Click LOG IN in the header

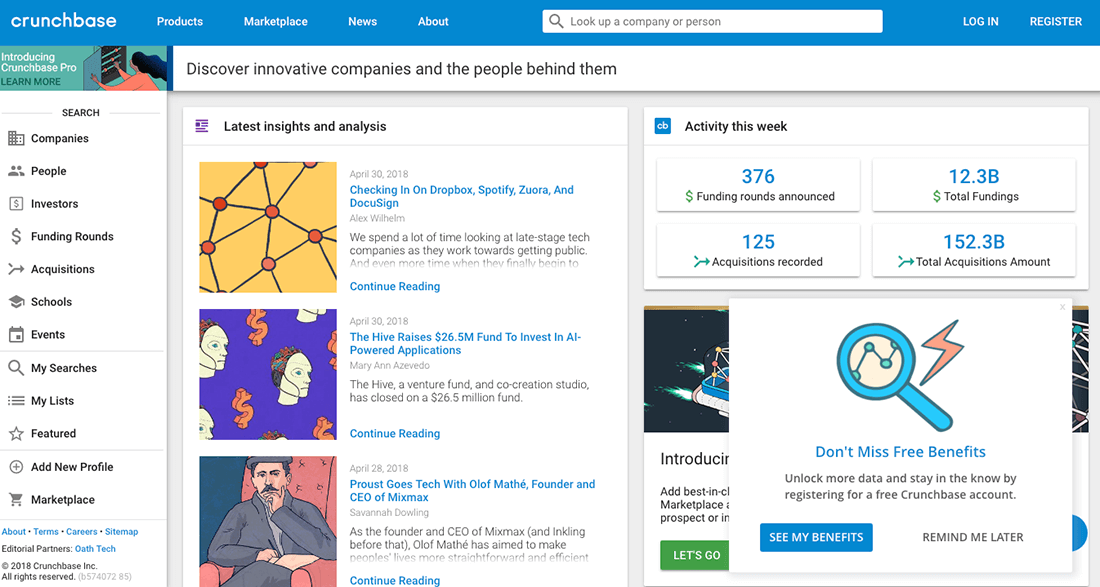click(980, 22)
